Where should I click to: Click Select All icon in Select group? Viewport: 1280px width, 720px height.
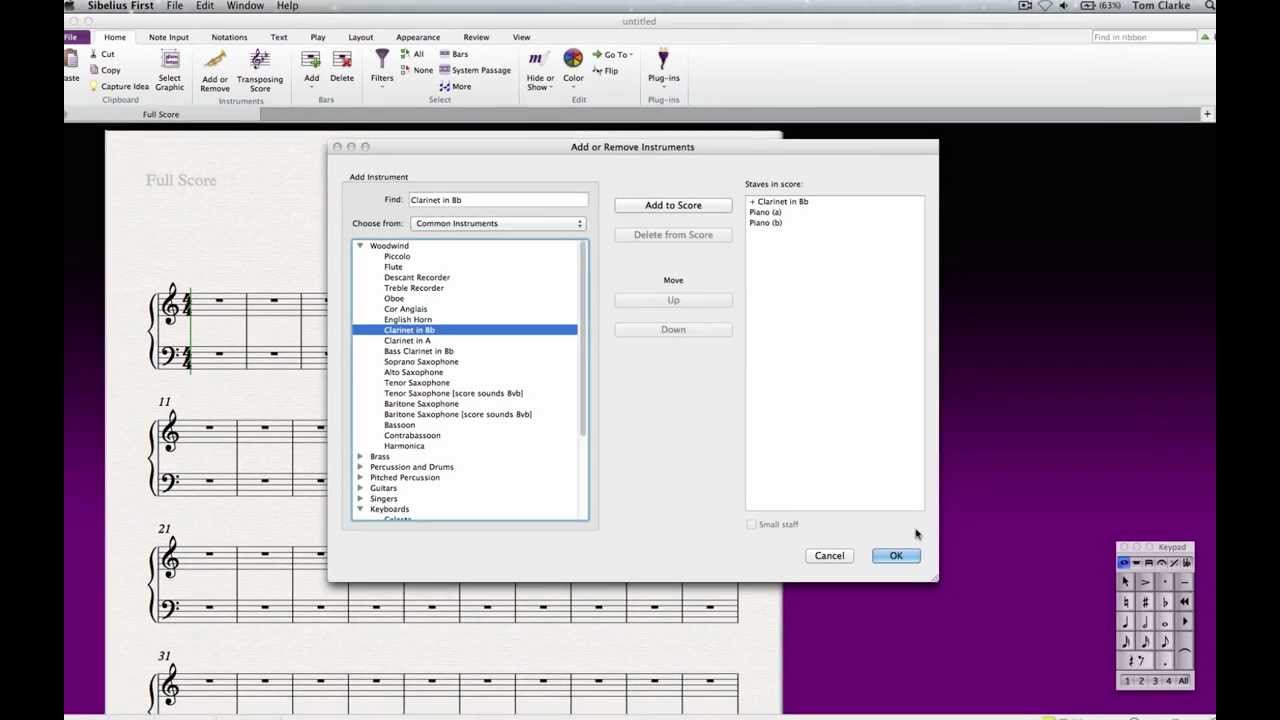(405, 54)
